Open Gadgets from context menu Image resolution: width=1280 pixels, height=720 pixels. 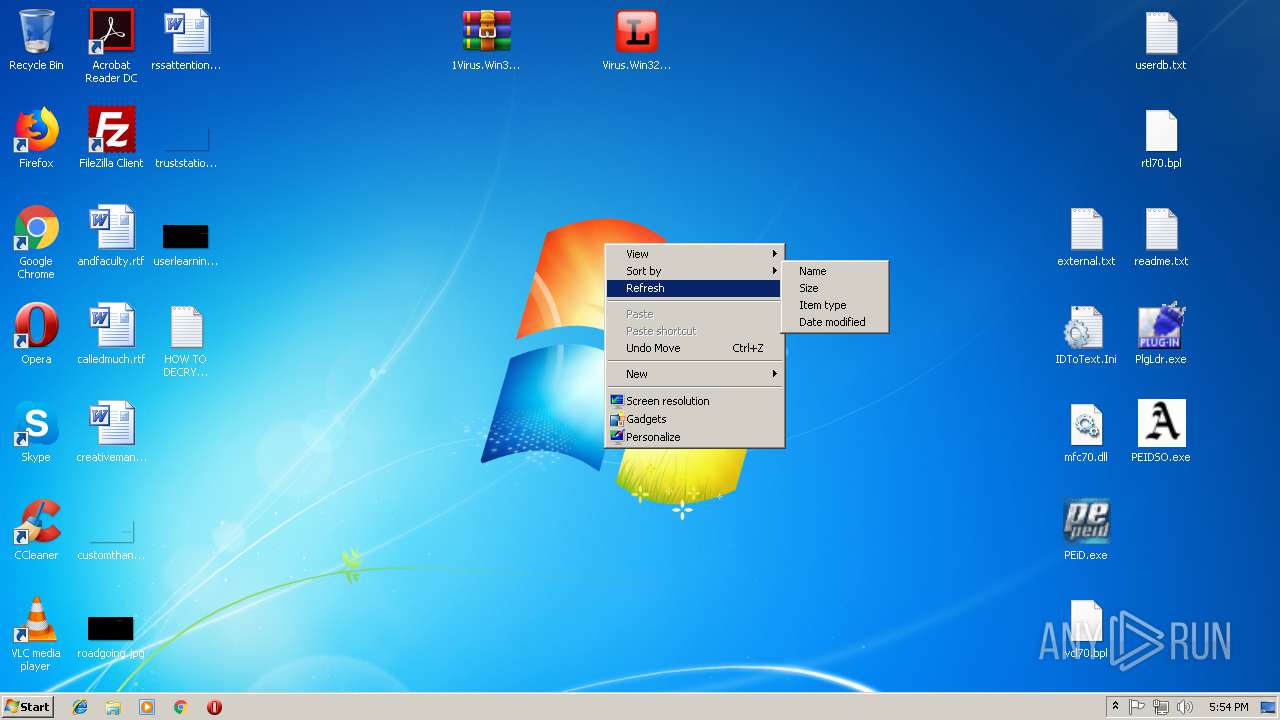[694, 419]
